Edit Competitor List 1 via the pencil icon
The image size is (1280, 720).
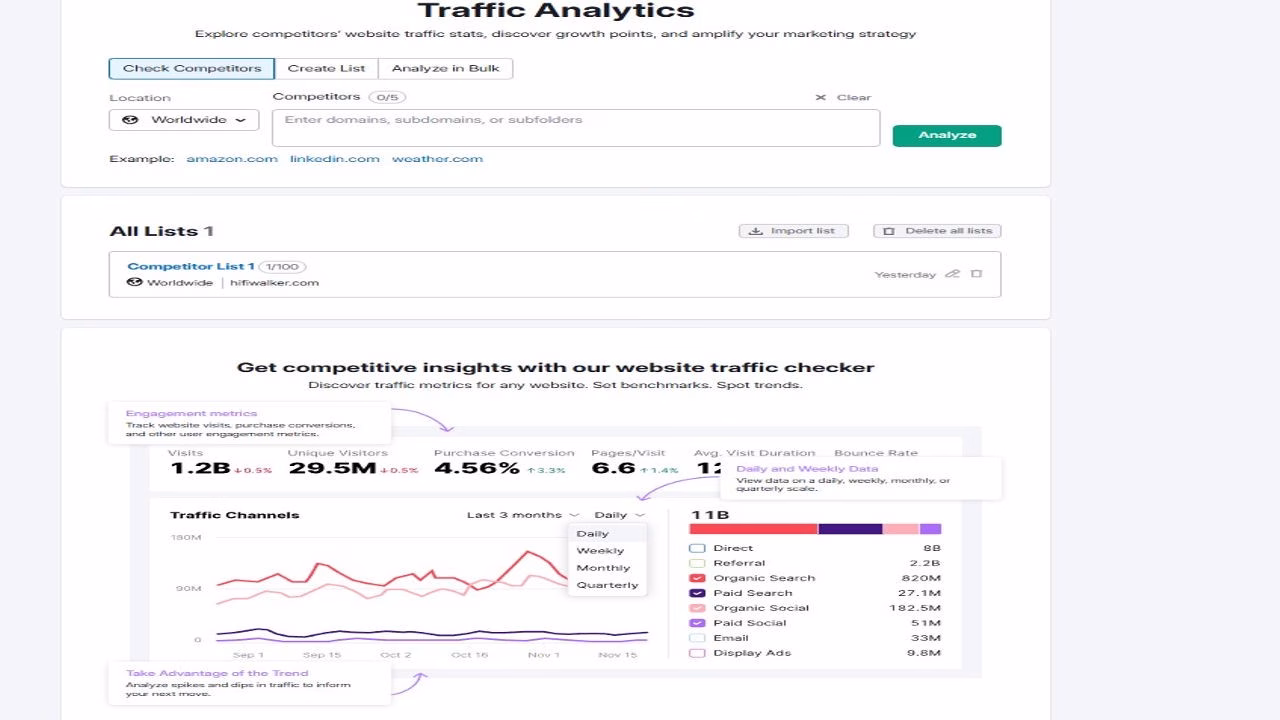(x=952, y=273)
